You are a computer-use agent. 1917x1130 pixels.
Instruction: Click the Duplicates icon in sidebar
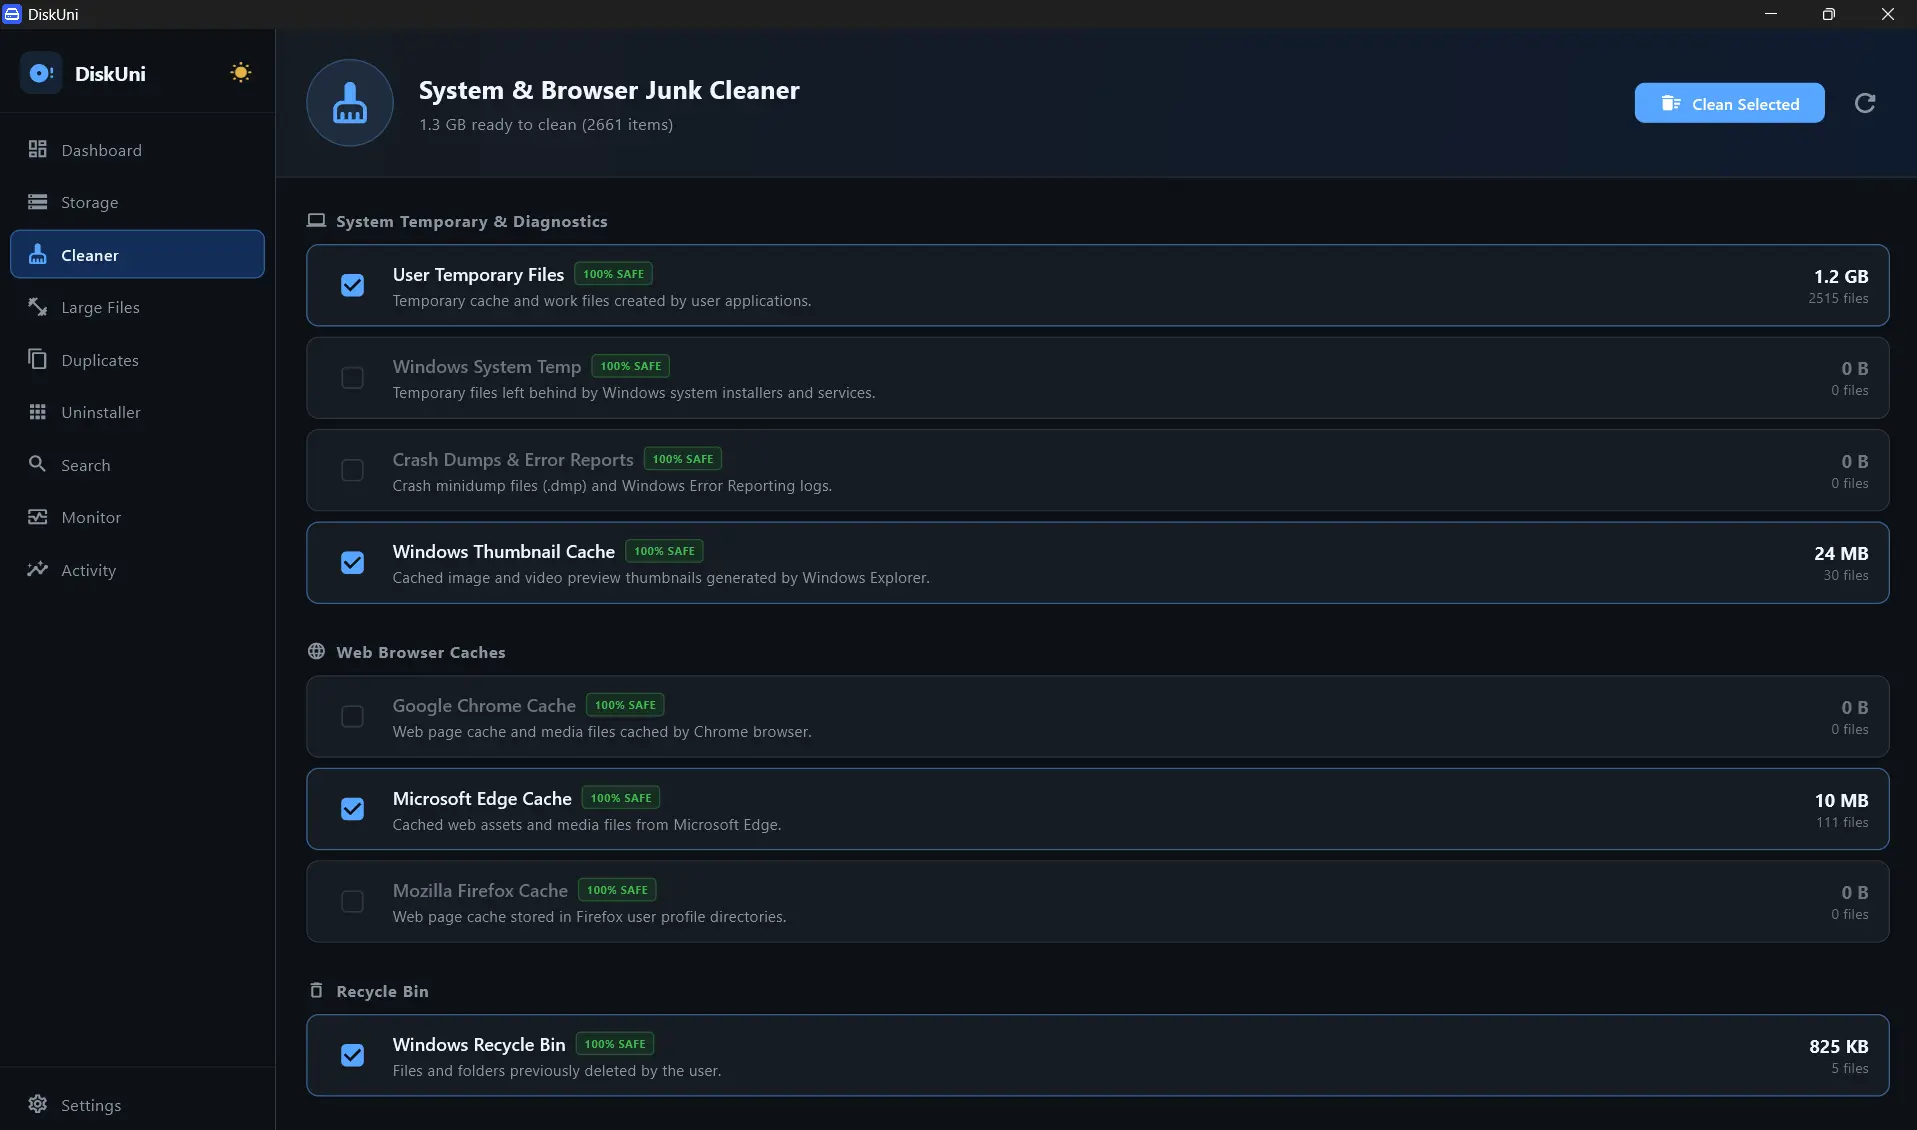click(38, 359)
